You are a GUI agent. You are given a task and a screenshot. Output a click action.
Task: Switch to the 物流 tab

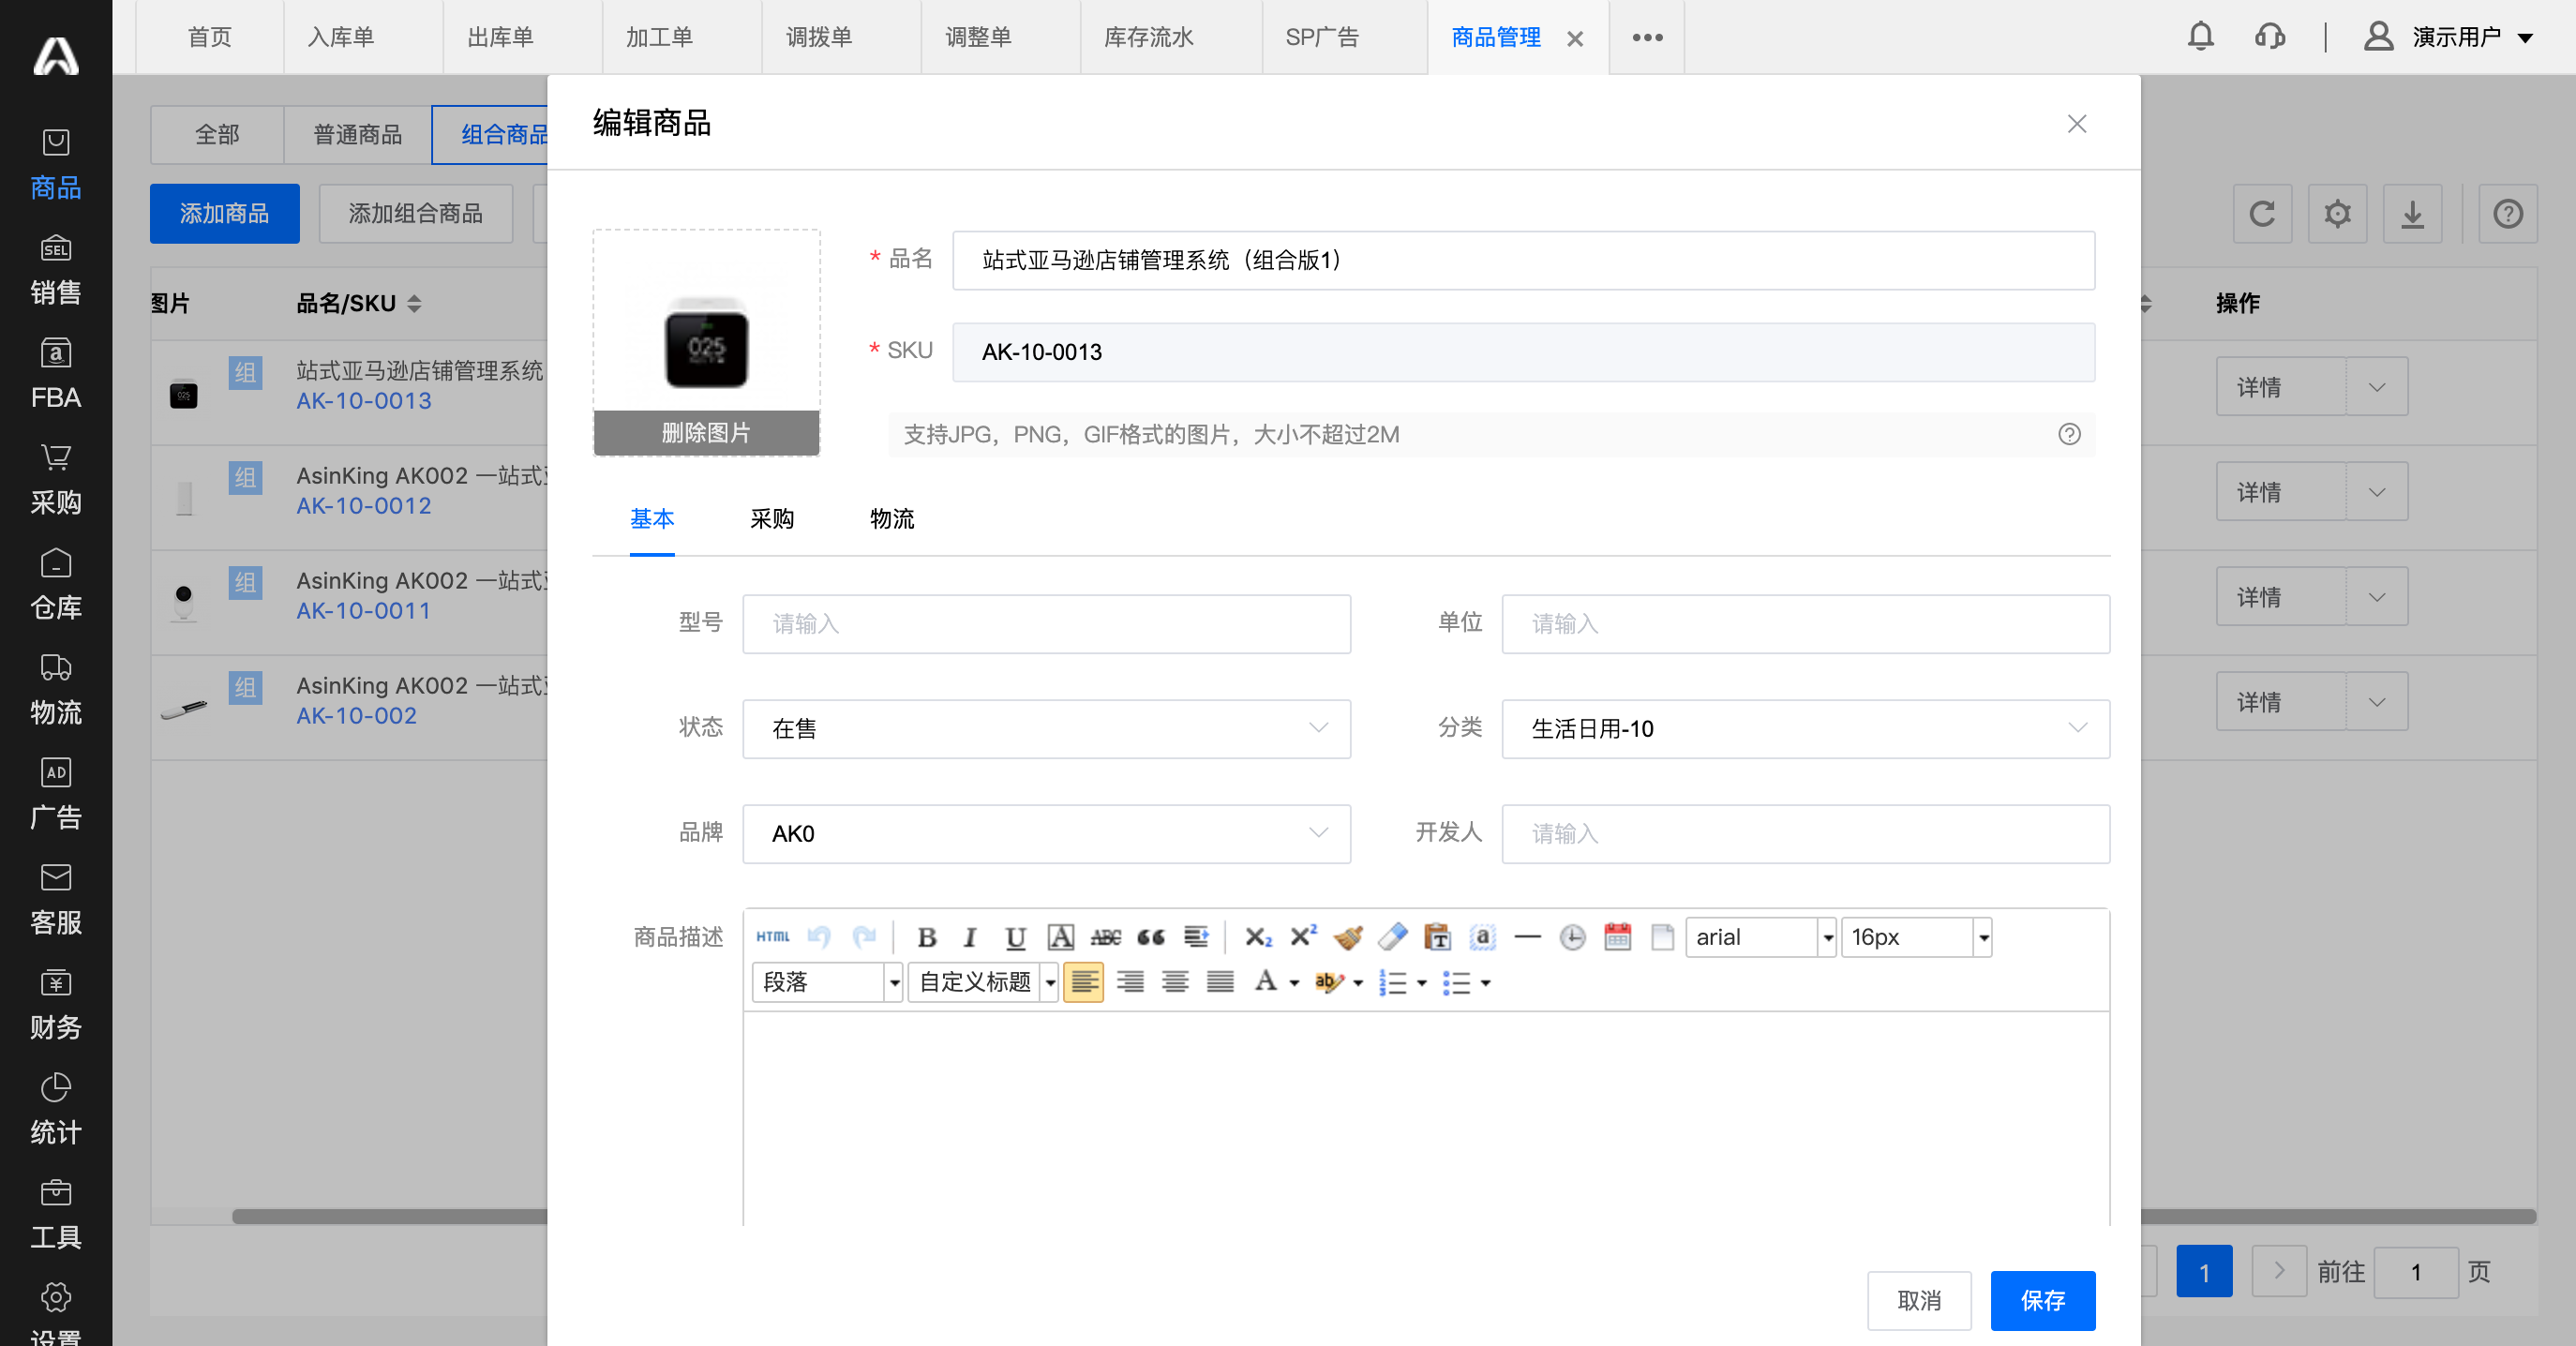(892, 519)
